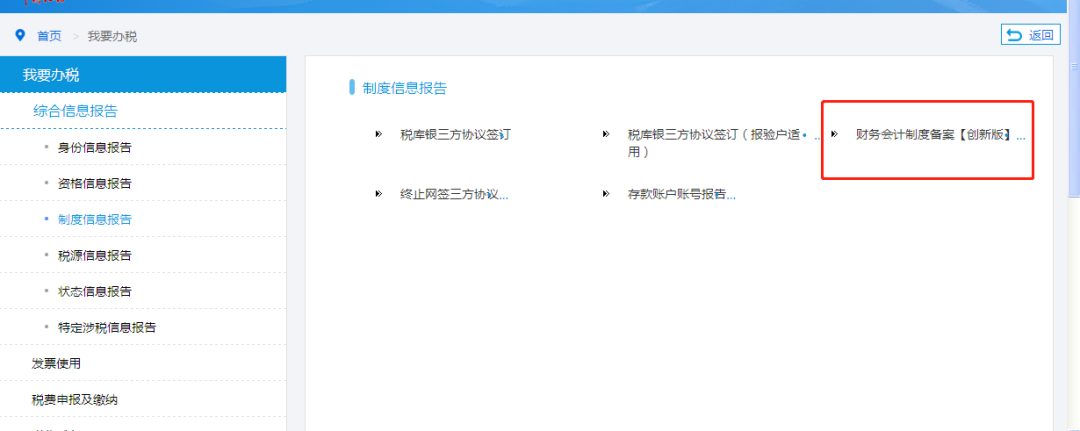The height and width of the screenshot is (431, 1080).
Task: Click arrow icon beside 存款账户账号报告
Action: [x=605, y=193]
